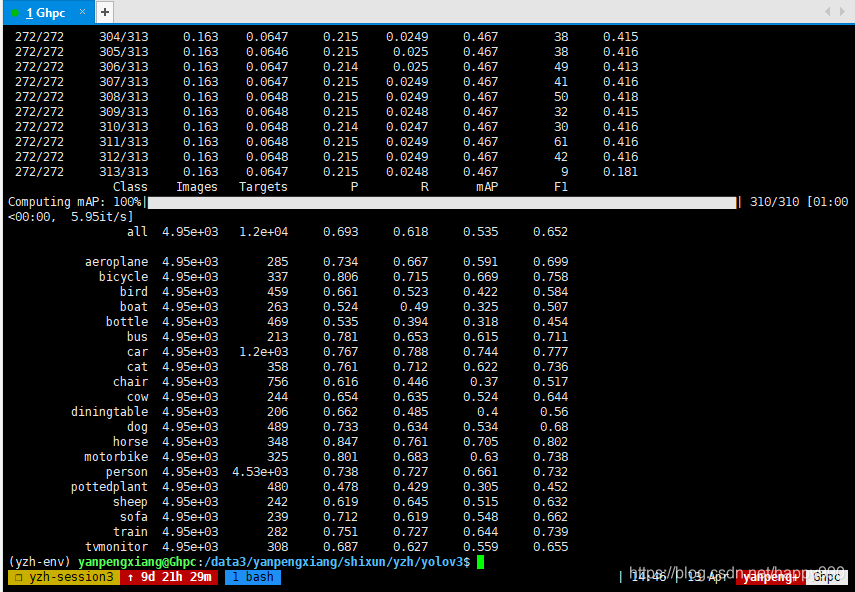Screen dimensions: 855x592
Task: Click the Computing mAP progress bar
Action: (442, 202)
